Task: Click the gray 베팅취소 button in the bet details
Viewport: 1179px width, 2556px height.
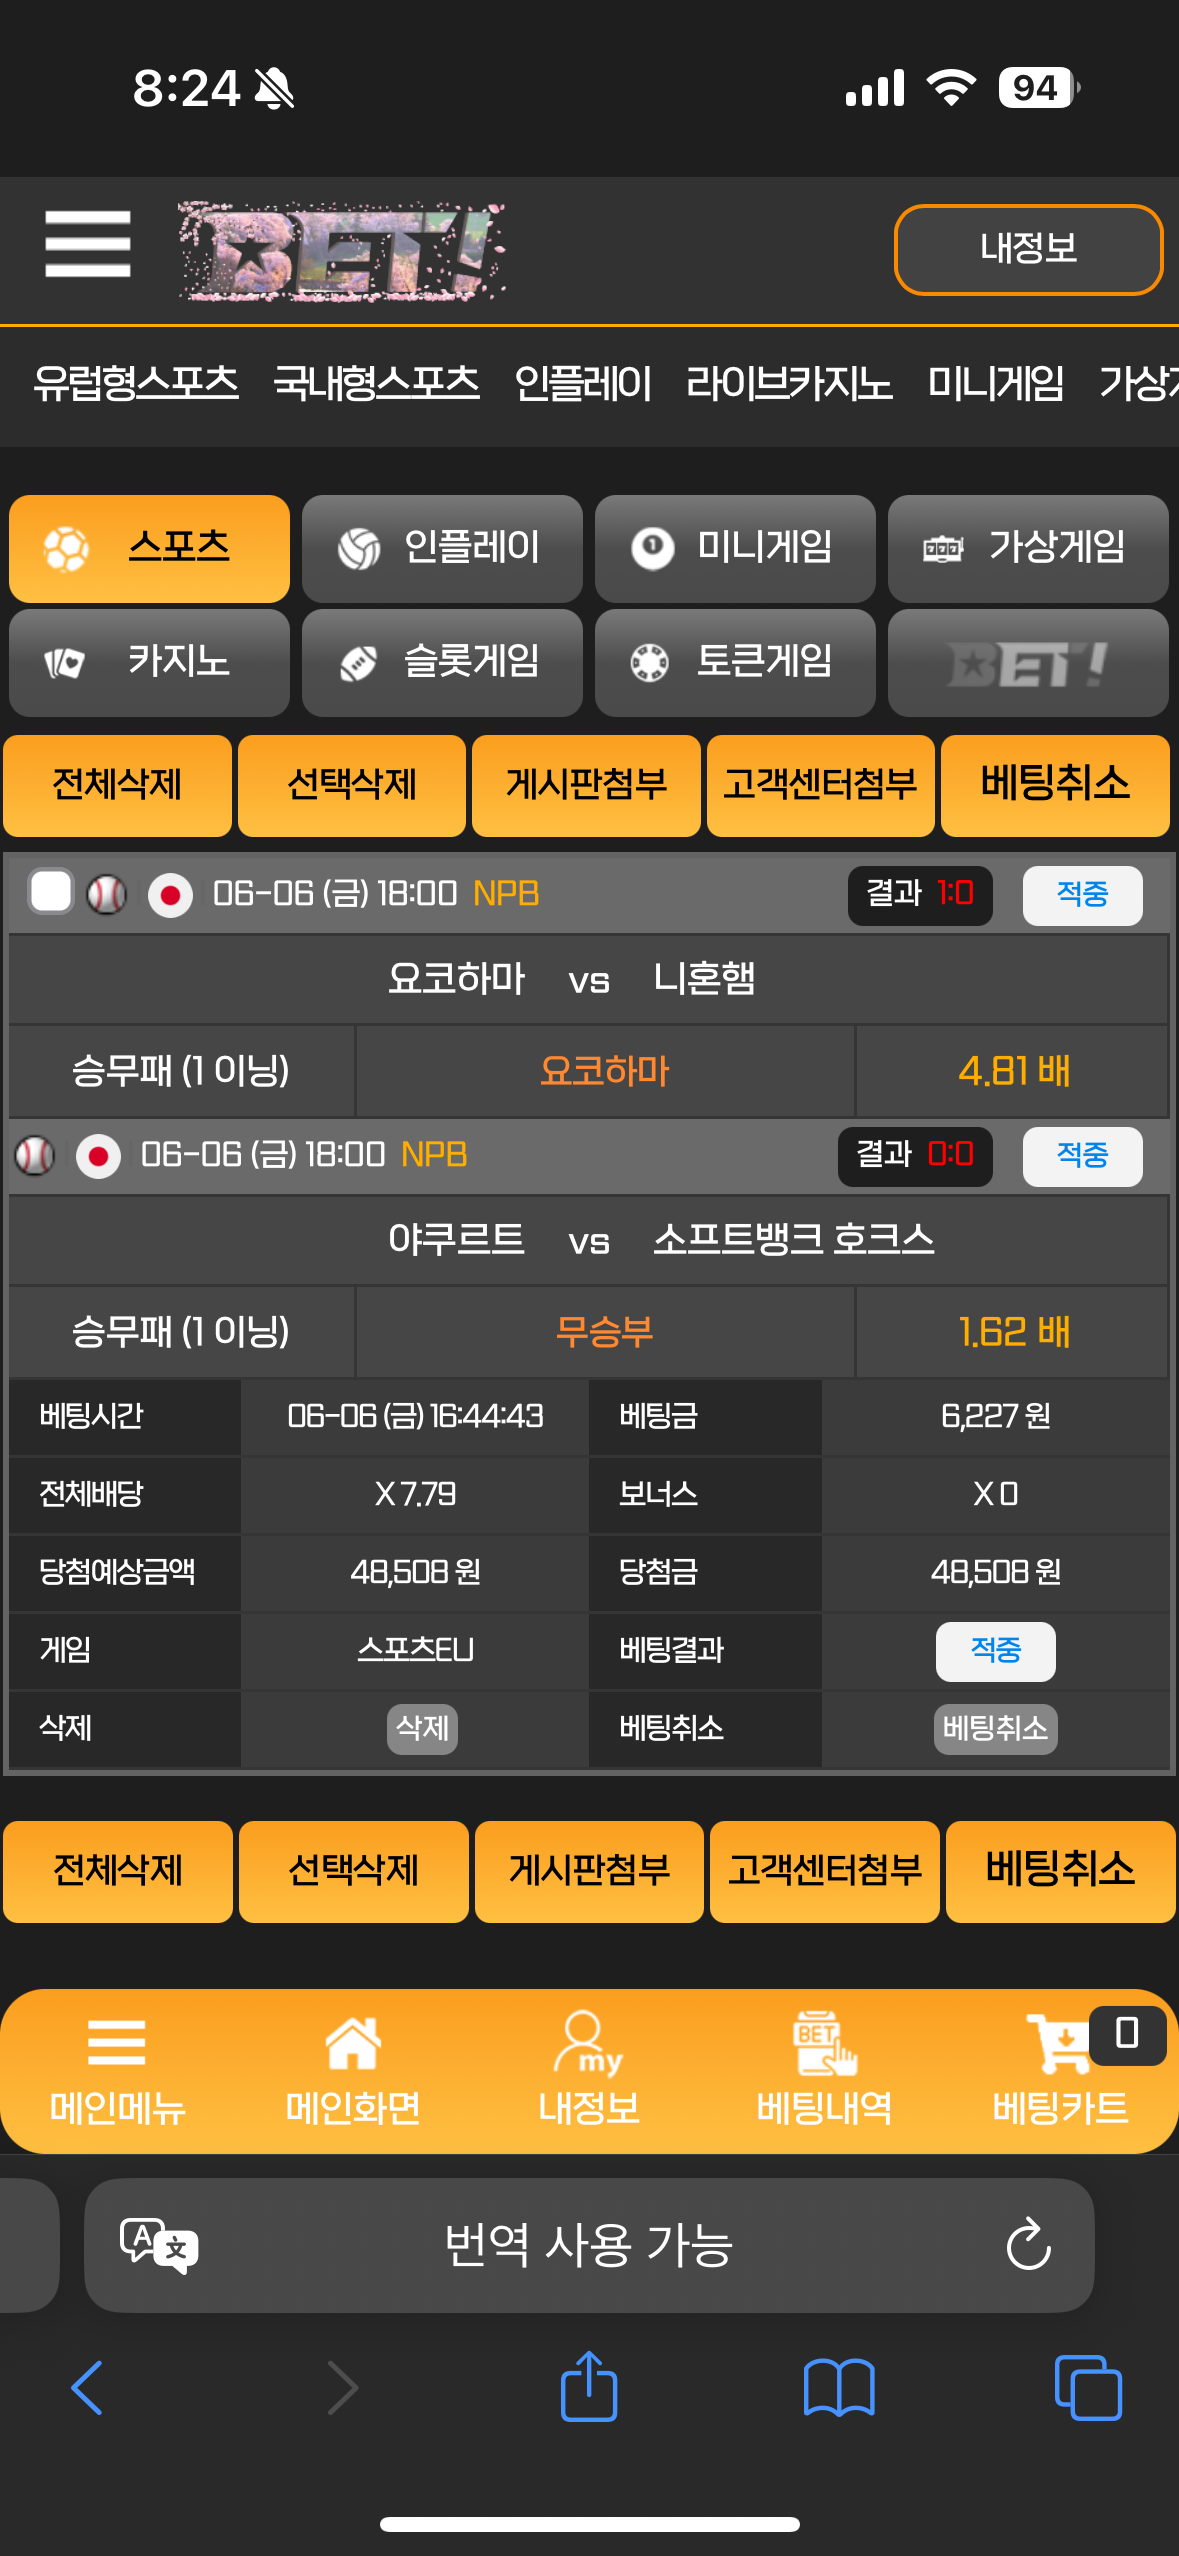Action: (x=995, y=1728)
